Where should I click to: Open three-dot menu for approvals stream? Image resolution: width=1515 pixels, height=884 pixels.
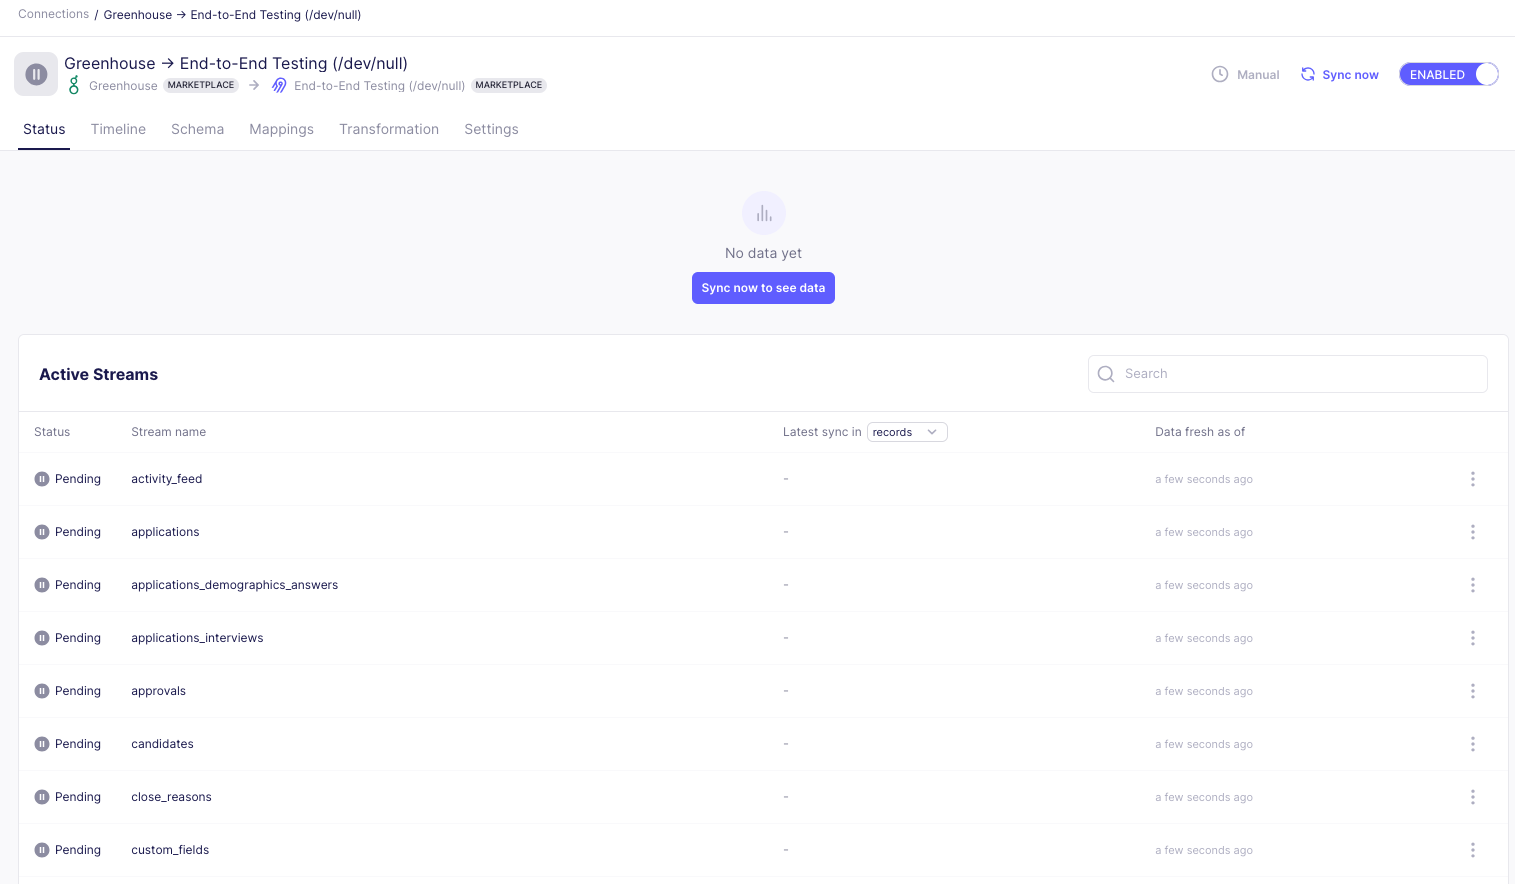pos(1472,691)
